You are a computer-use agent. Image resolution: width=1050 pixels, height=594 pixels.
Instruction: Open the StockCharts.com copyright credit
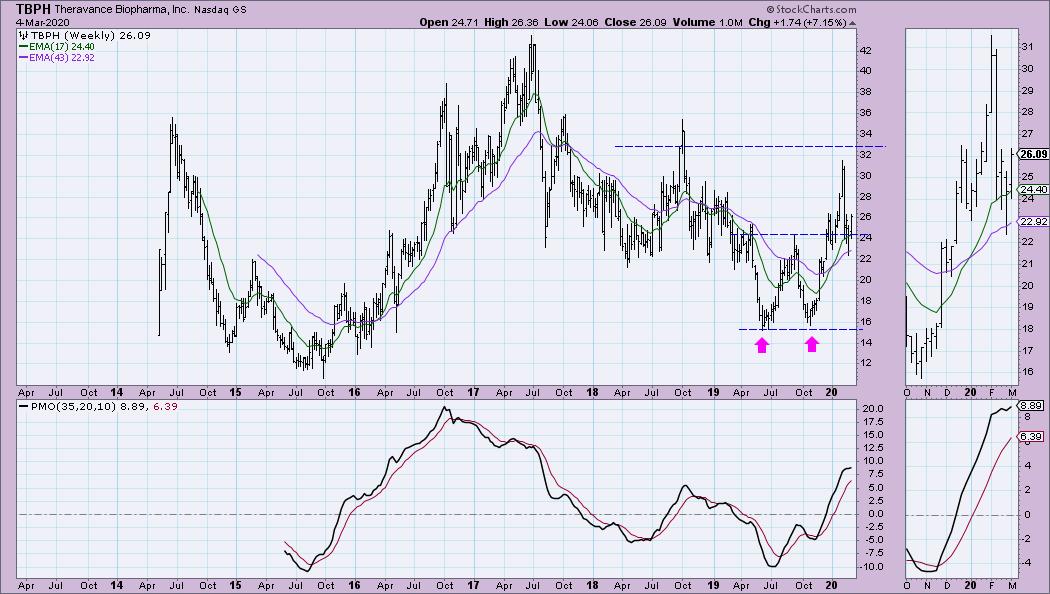[x=811, y=9]
